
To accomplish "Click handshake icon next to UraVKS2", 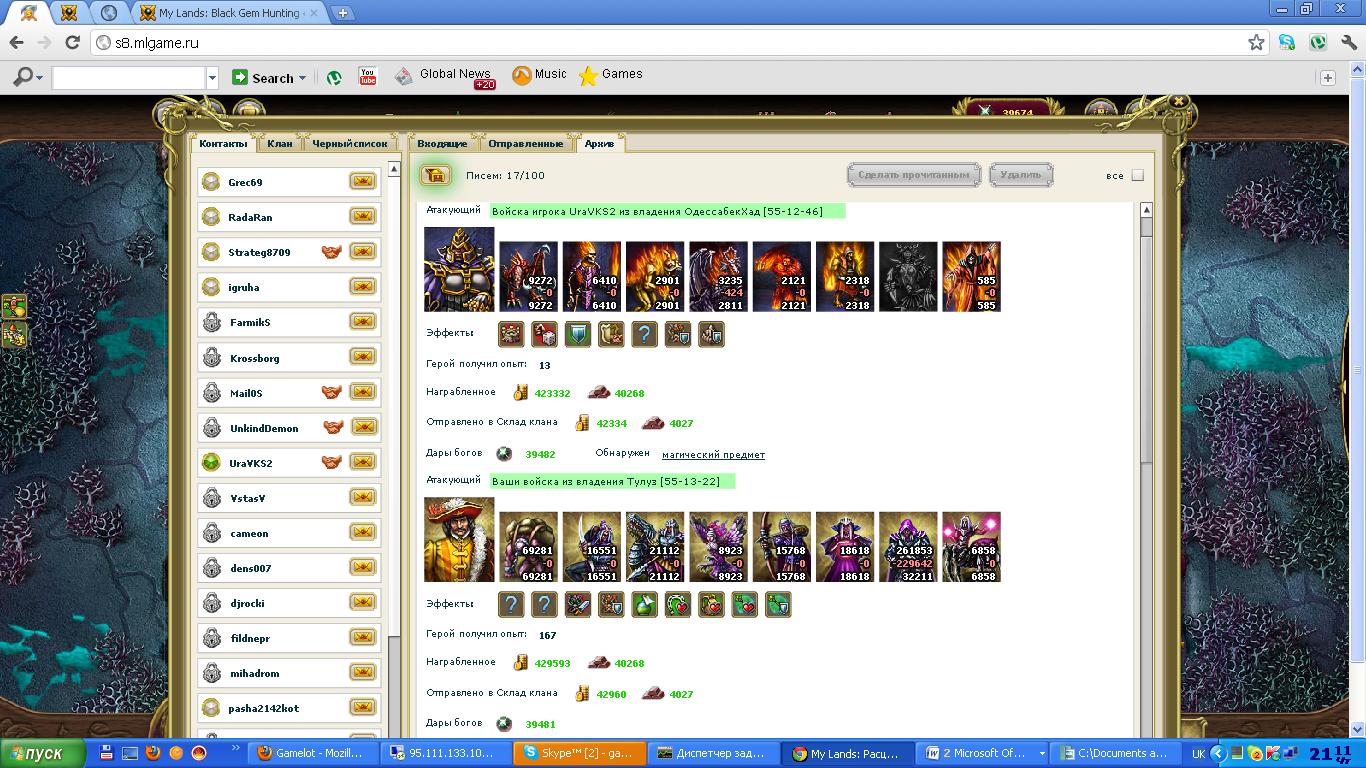I will tap(332, 462).
